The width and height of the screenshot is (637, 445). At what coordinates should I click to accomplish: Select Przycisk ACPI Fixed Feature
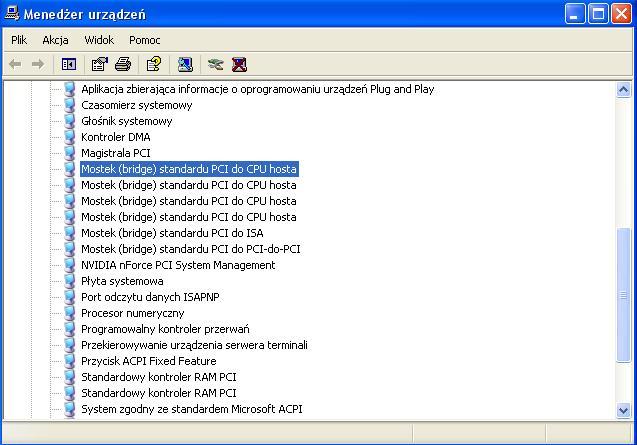(148, 361)
